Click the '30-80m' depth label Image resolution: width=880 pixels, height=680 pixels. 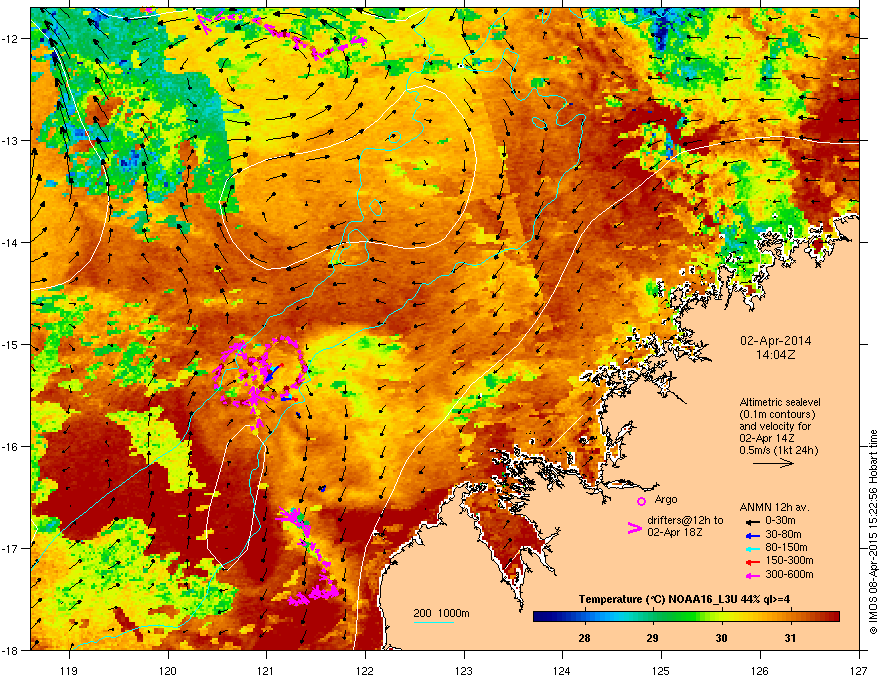point(783,534)
